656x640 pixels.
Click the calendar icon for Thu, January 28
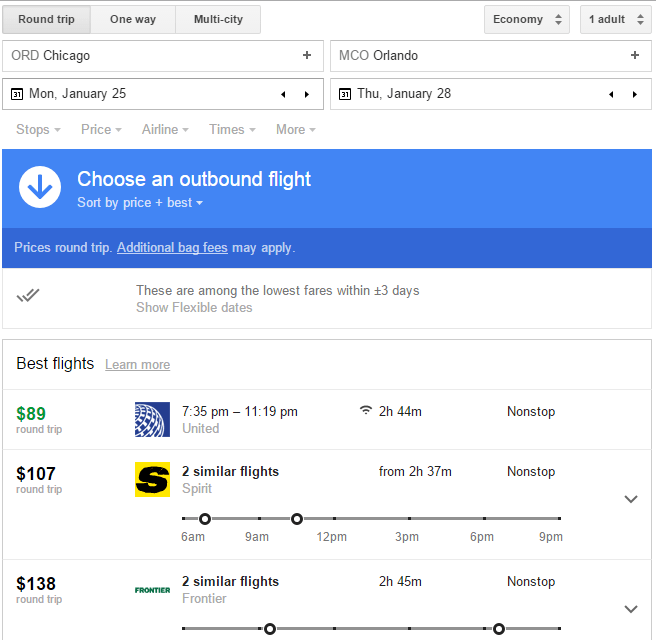click(345, 94)
